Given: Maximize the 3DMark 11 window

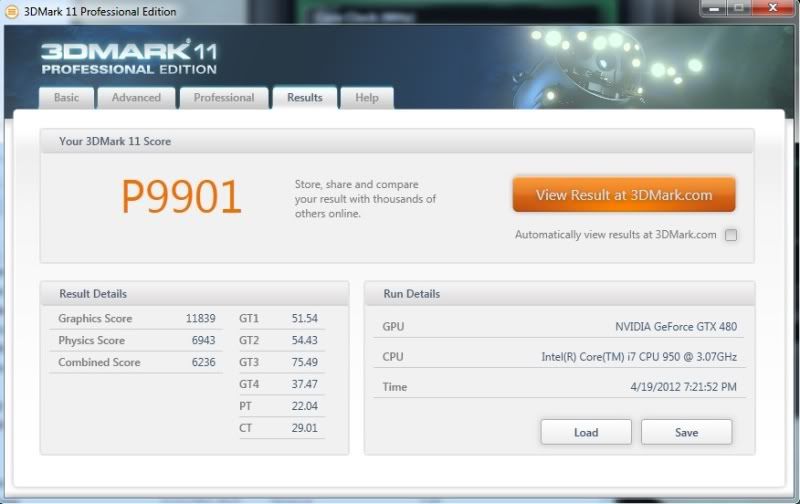Looking at the screenshot, I should point(739,8).
